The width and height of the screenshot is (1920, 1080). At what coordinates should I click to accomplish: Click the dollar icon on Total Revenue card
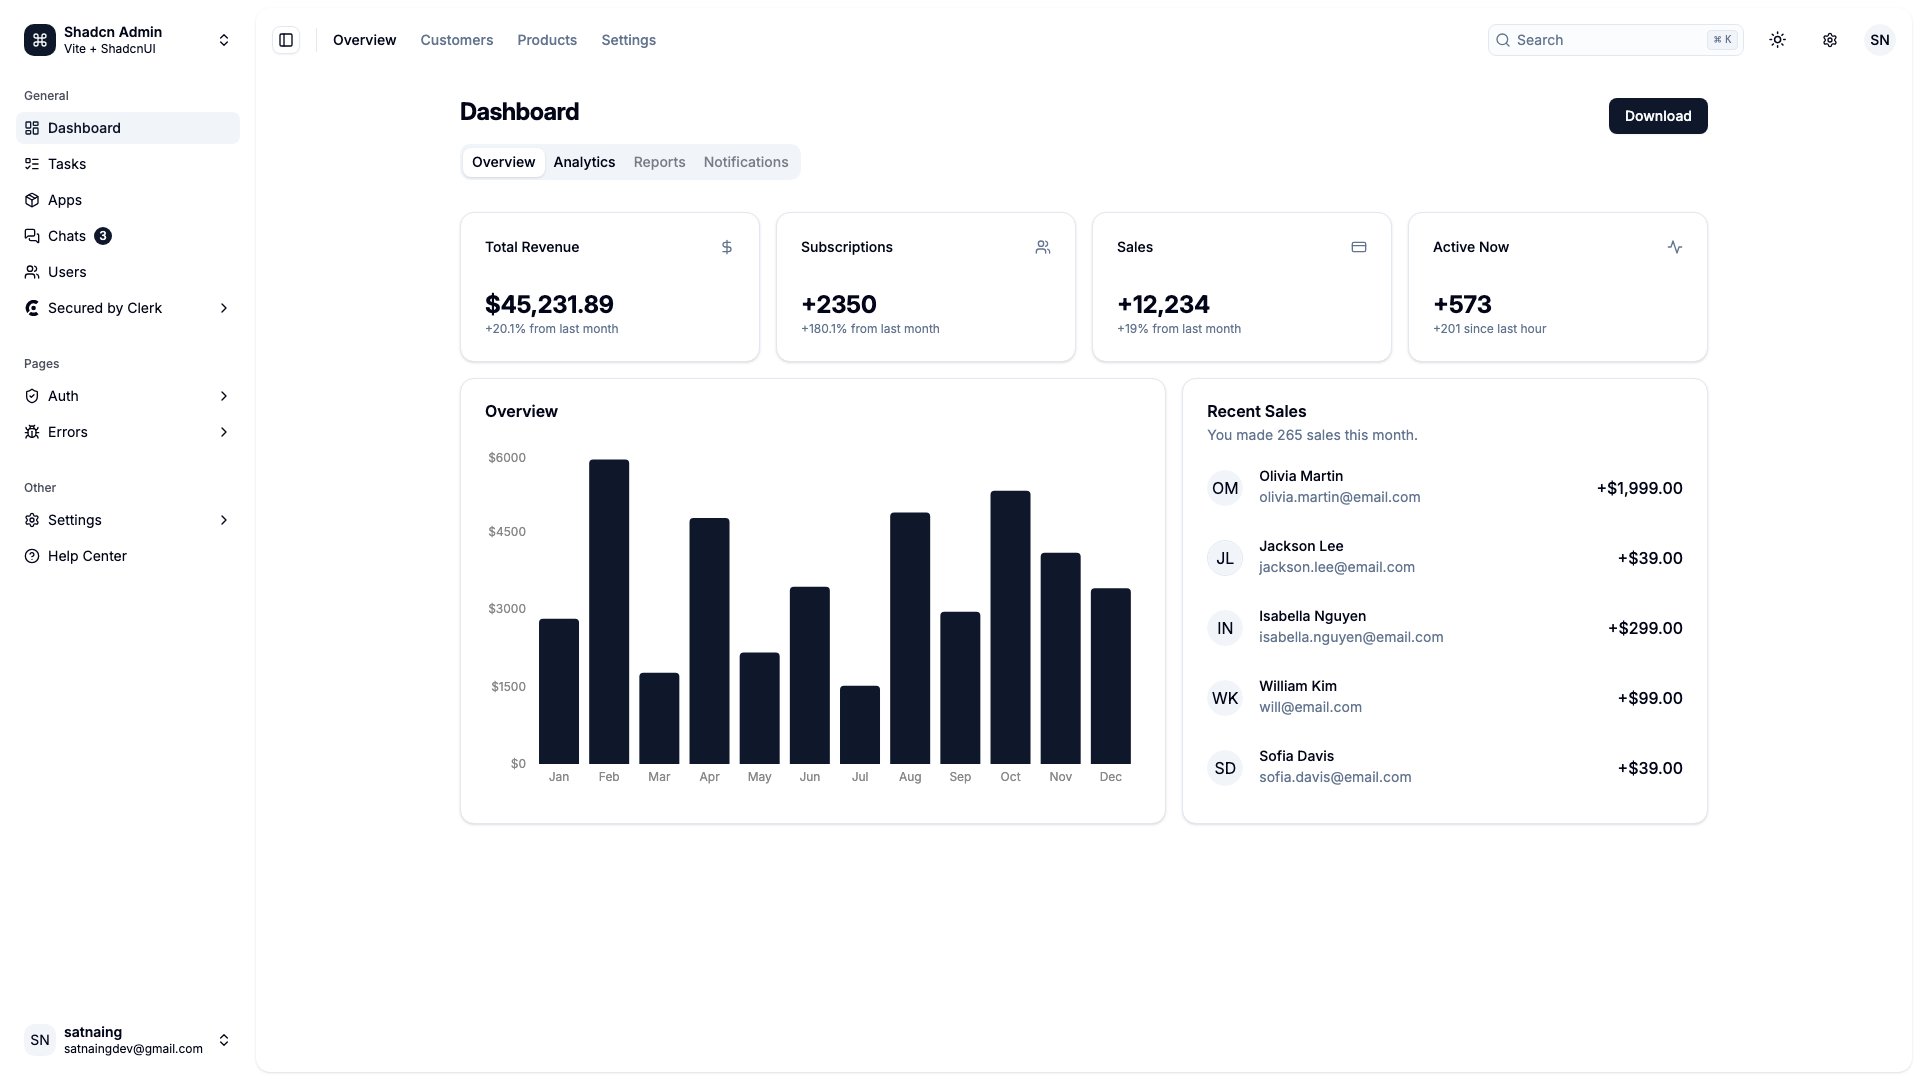tap(726, 247)
